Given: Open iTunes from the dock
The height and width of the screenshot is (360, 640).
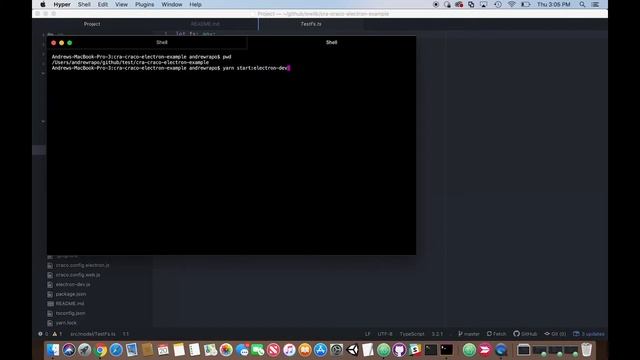Looking at the screenshot, I should coord(289,350).
